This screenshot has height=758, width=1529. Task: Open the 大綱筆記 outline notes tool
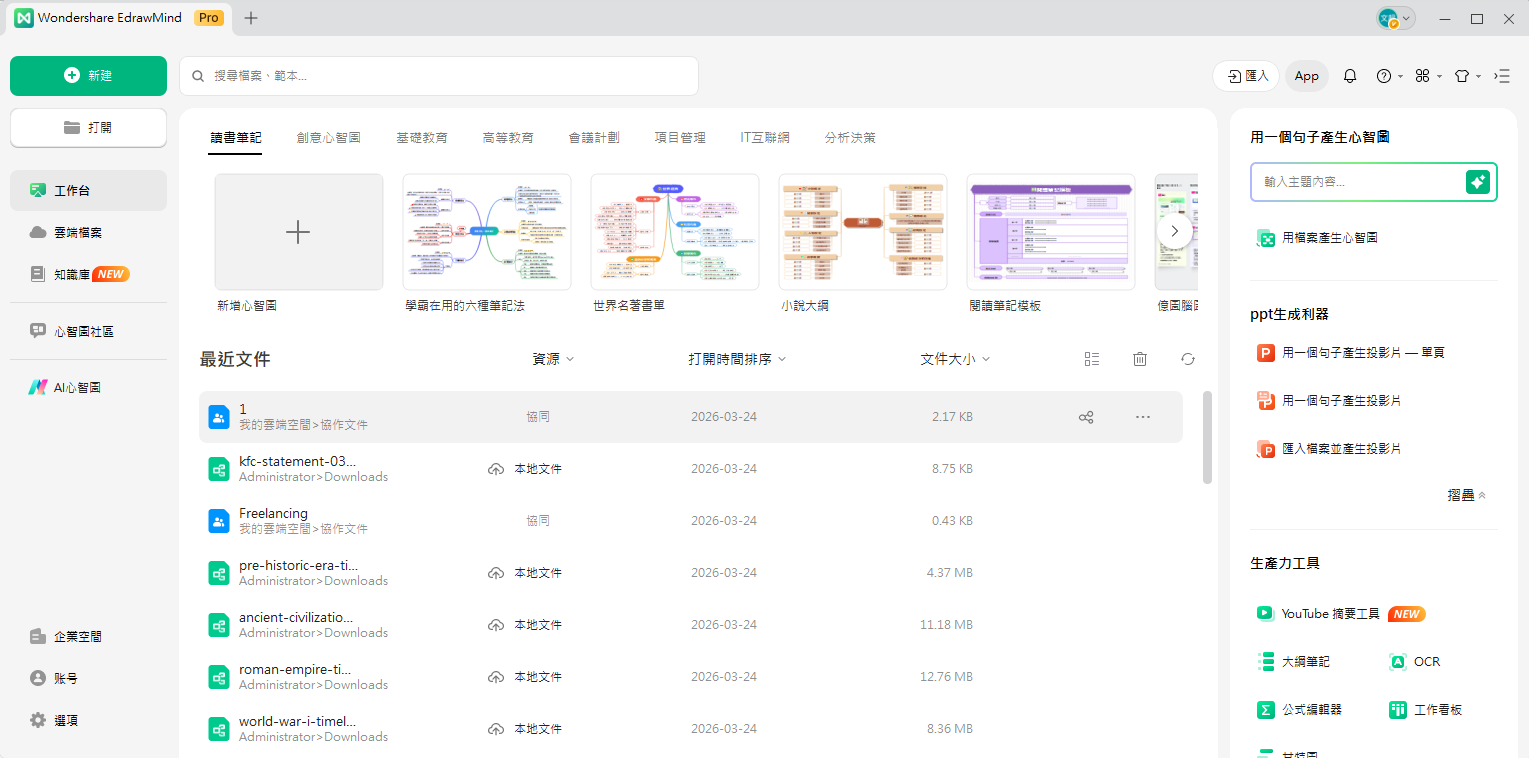point(1307,661)
